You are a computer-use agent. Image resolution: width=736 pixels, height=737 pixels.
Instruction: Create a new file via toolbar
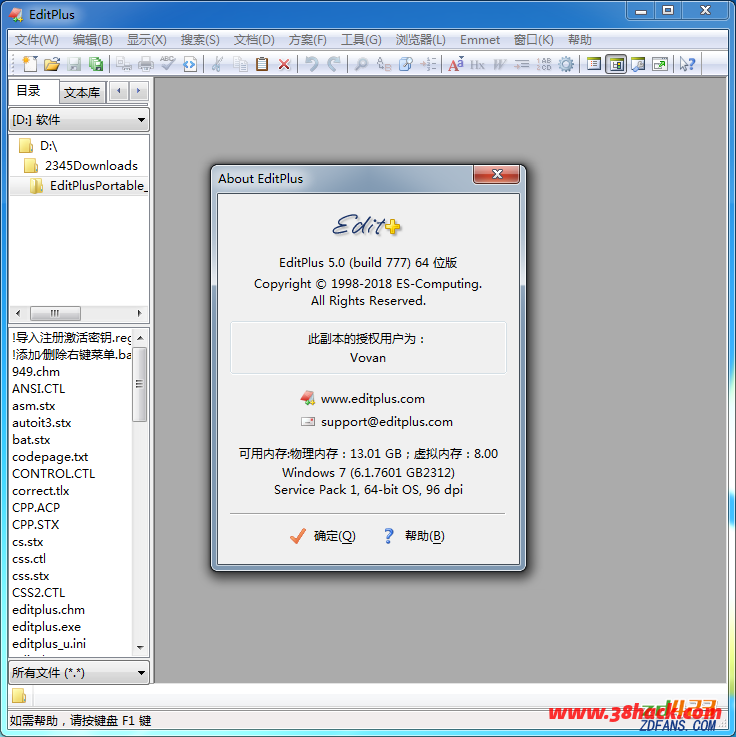tap(30, 64)
